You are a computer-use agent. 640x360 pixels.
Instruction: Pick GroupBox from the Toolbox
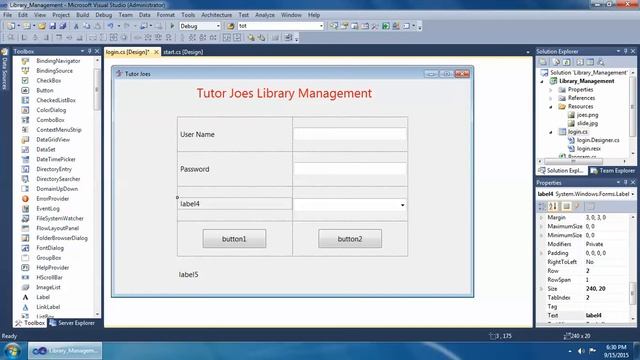49,258
